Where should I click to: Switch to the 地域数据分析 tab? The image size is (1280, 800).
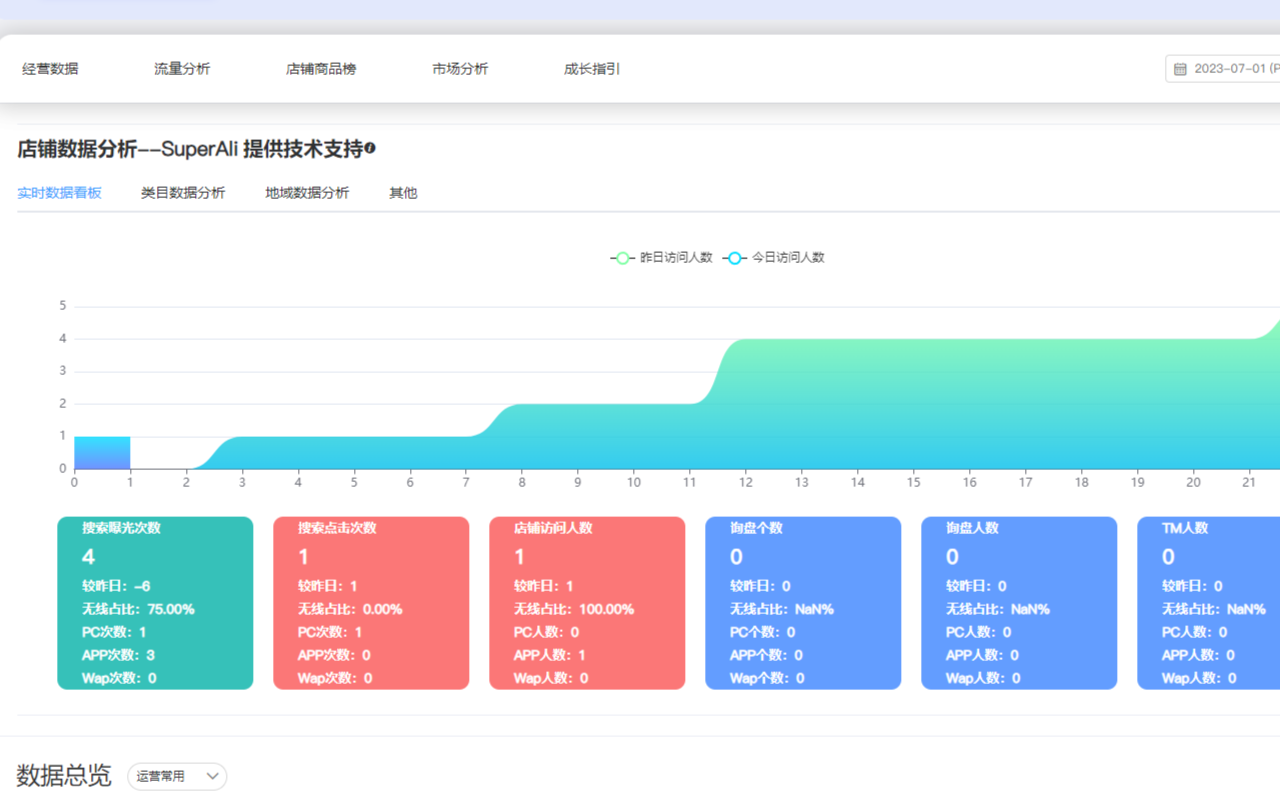(x=306, y=193)
